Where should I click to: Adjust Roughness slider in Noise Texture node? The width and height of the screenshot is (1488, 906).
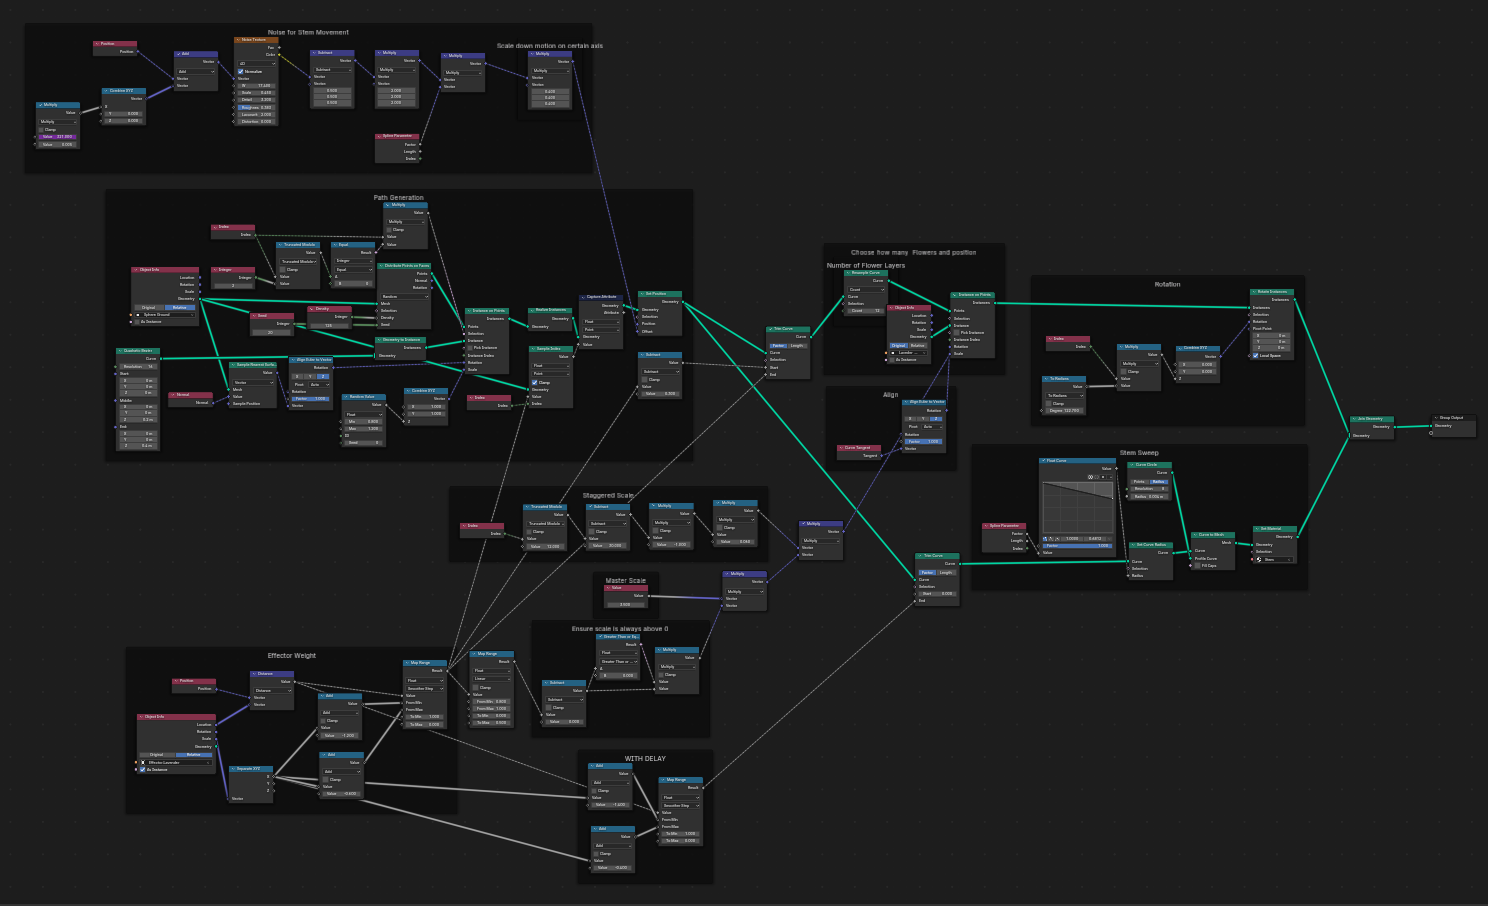256,107
